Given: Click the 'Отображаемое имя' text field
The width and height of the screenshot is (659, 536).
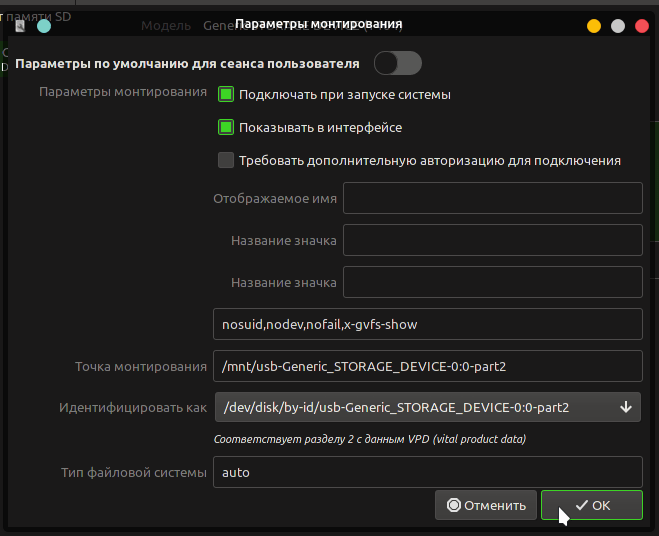Looking at the screenshot, I should (x=492, y=198).
